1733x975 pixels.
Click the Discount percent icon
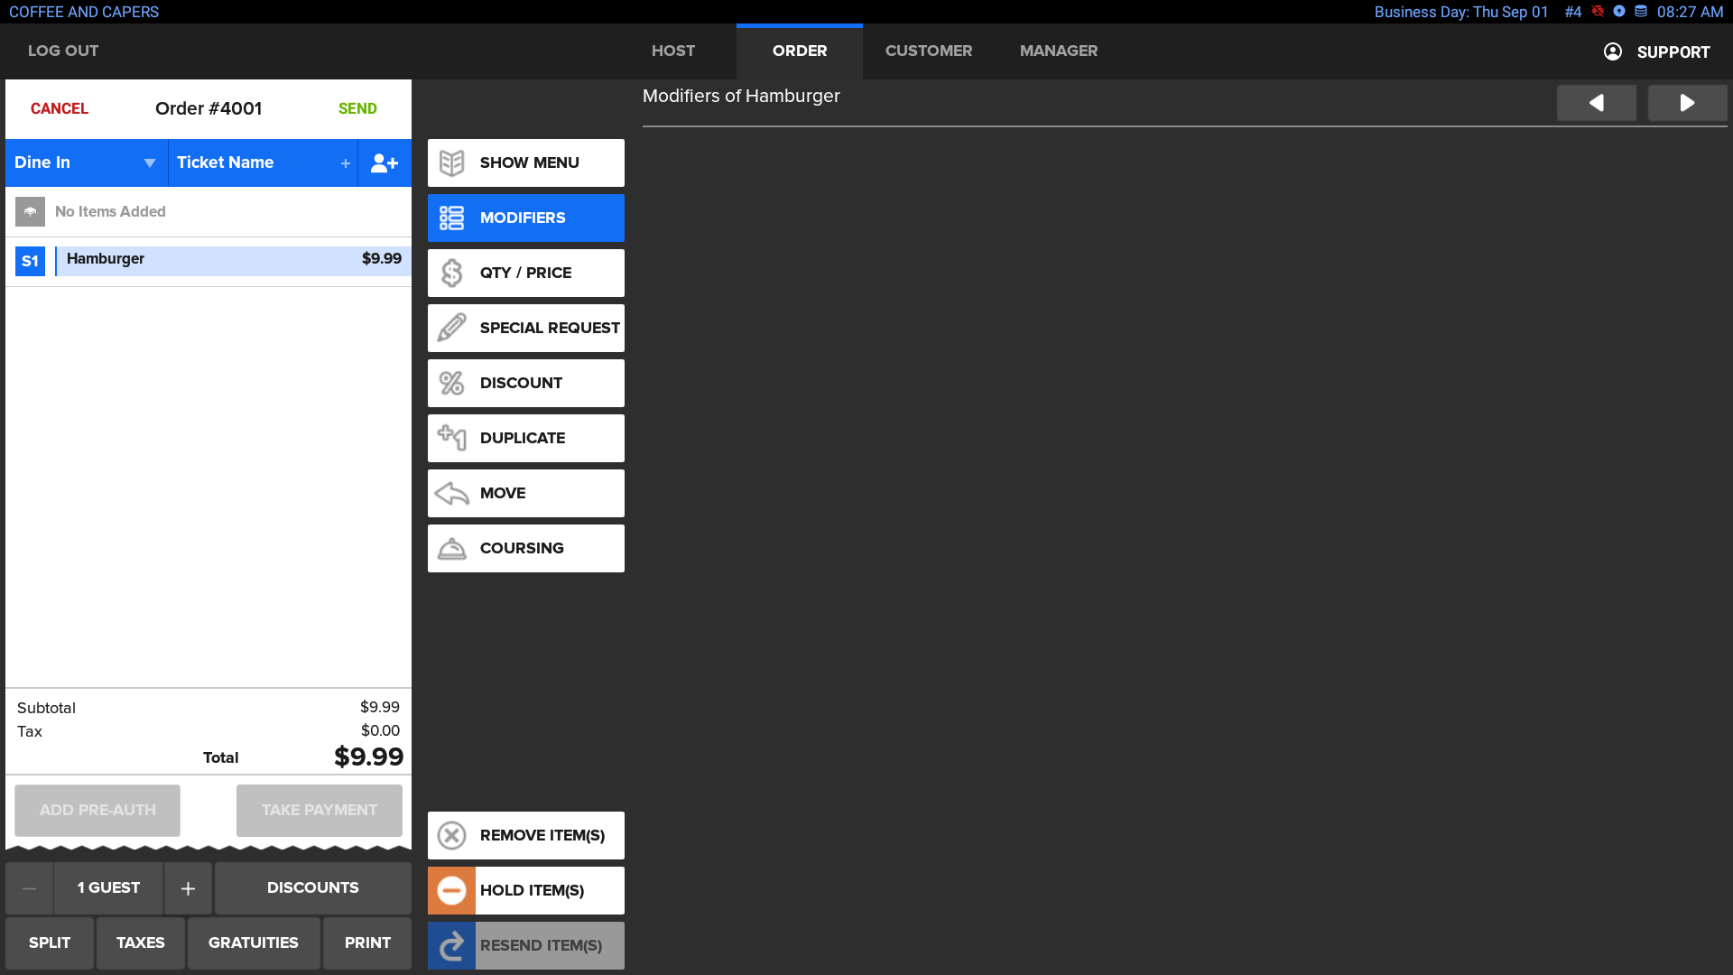(x=452, y=383)
